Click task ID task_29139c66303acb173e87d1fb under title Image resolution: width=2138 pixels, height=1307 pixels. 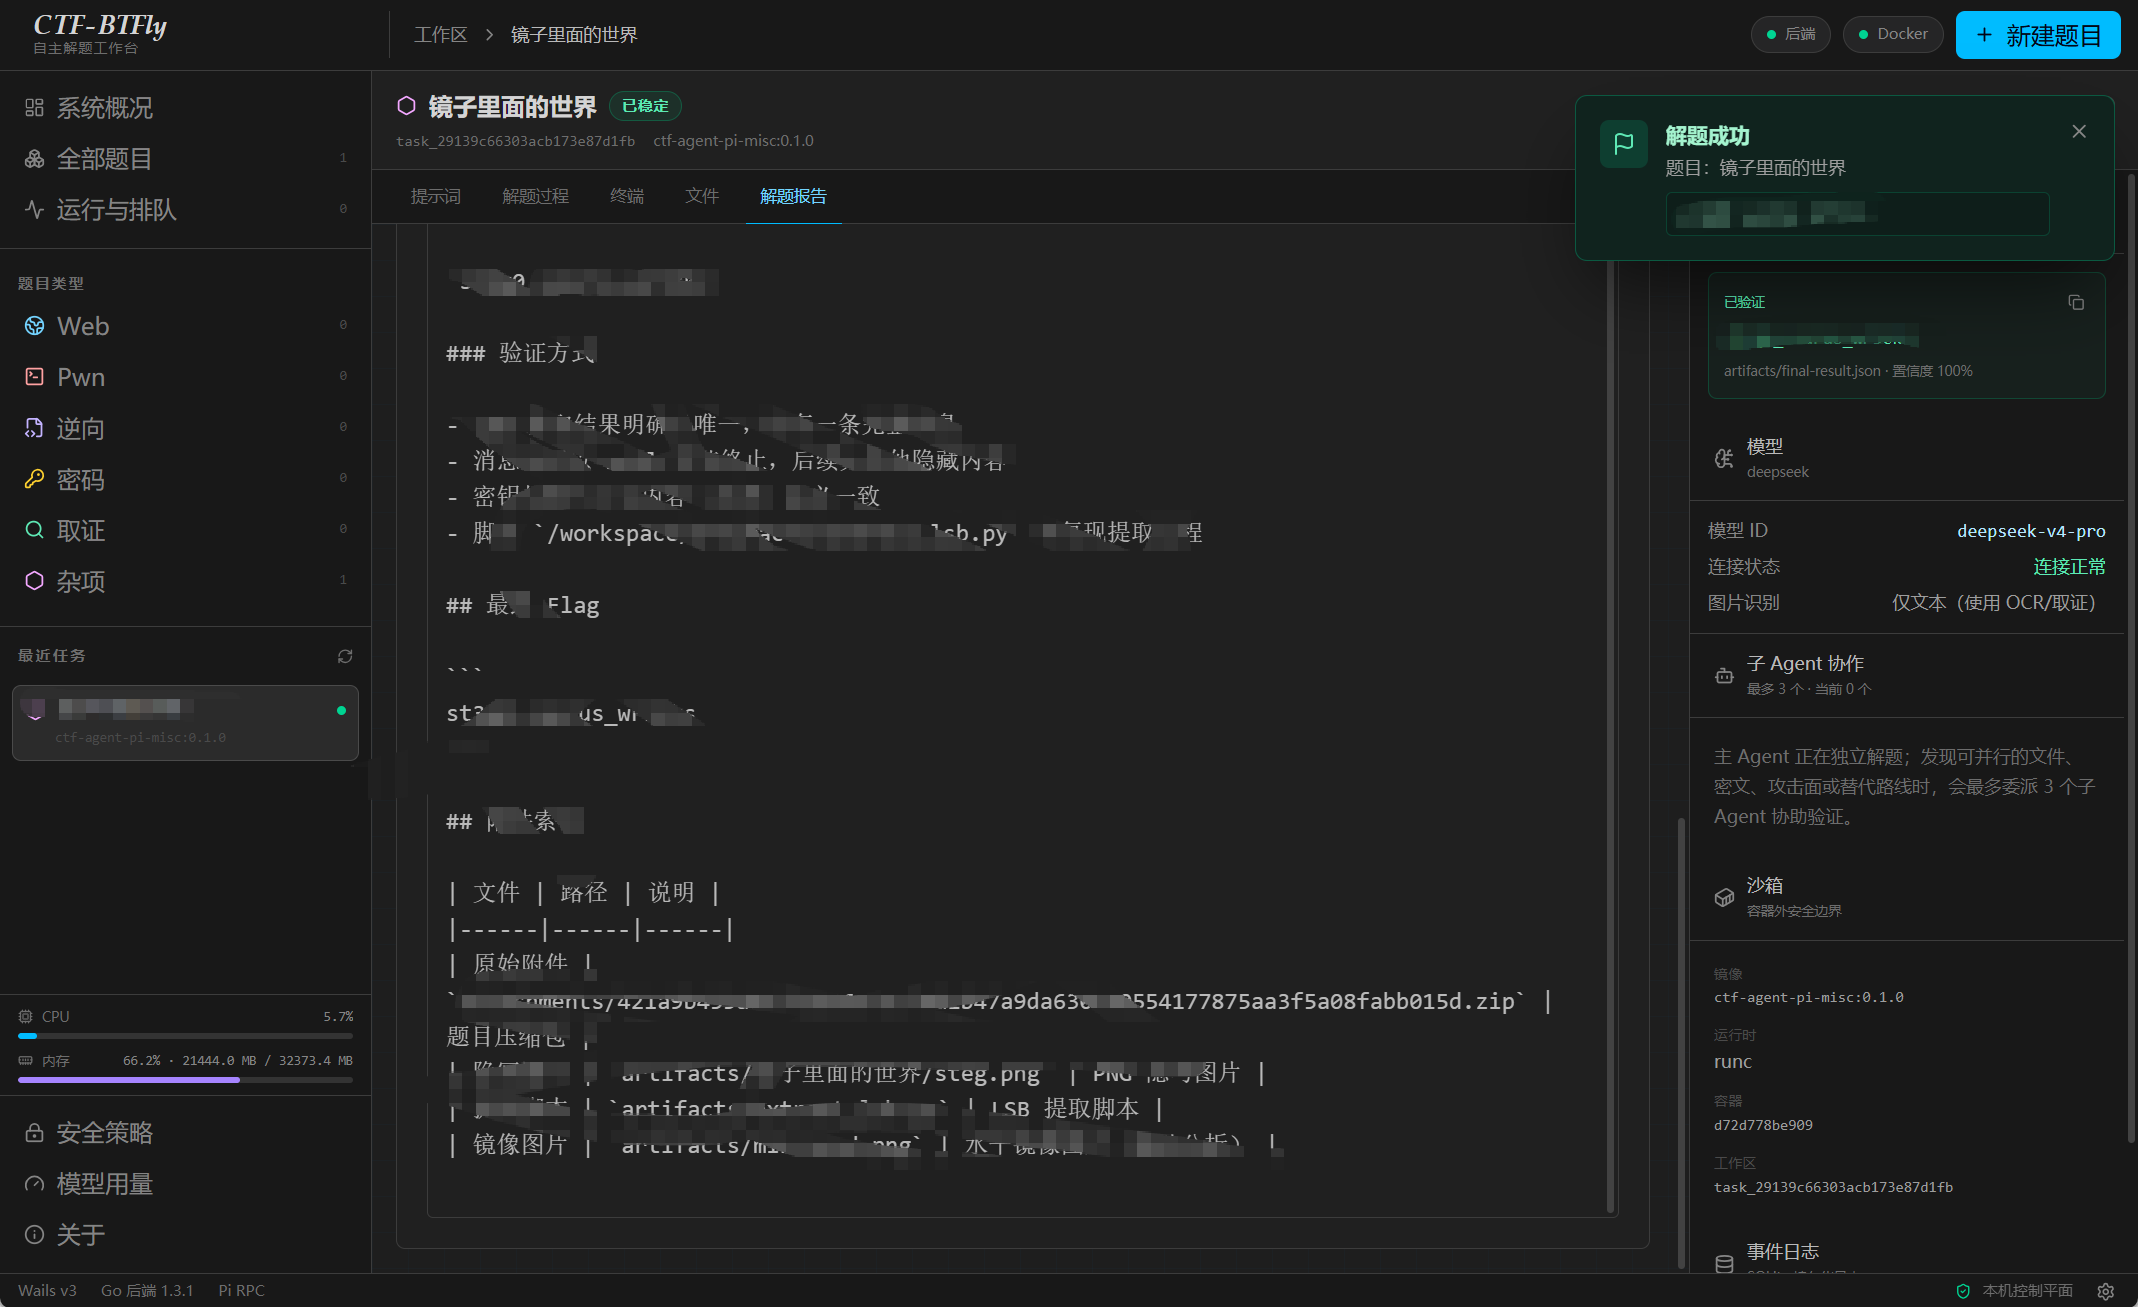pyautogui.click(x=515, y=141)
